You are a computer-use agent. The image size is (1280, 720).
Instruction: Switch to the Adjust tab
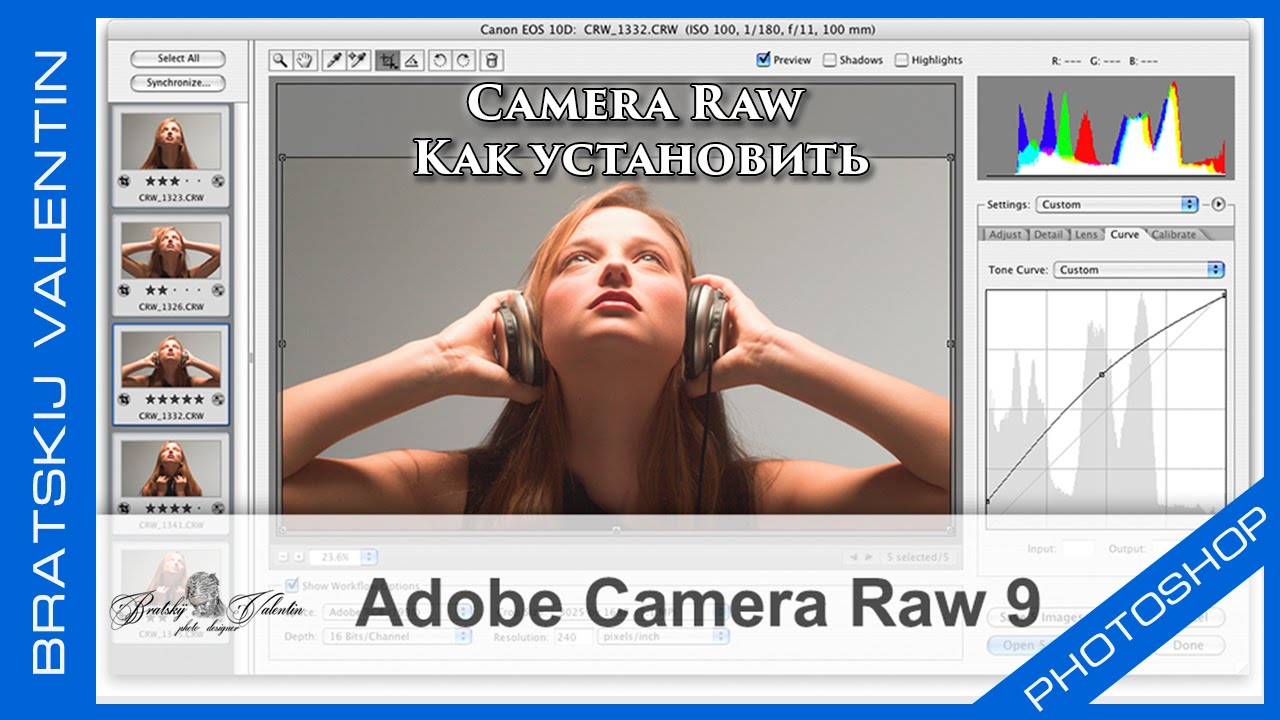(1005, 234)
